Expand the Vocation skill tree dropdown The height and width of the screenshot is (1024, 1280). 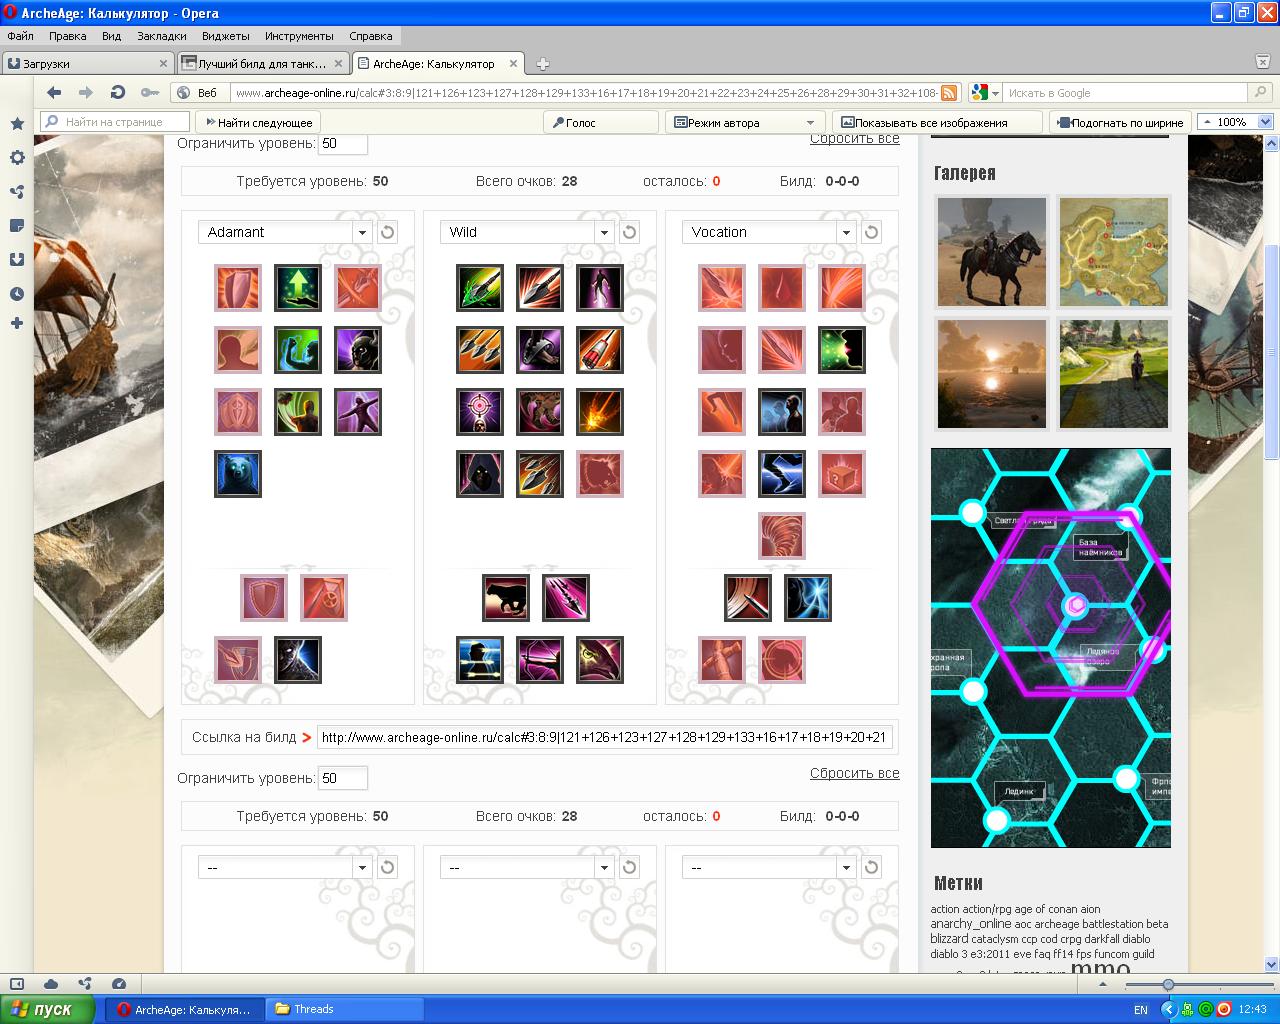point(846,232)
